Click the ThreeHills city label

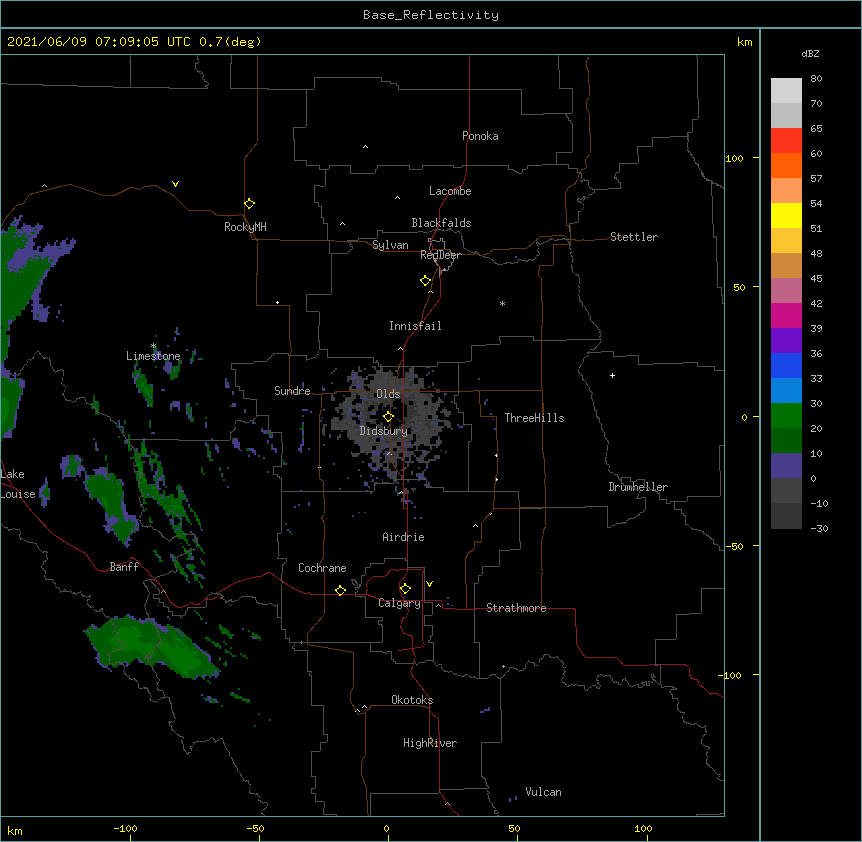(x=534, y=418)
